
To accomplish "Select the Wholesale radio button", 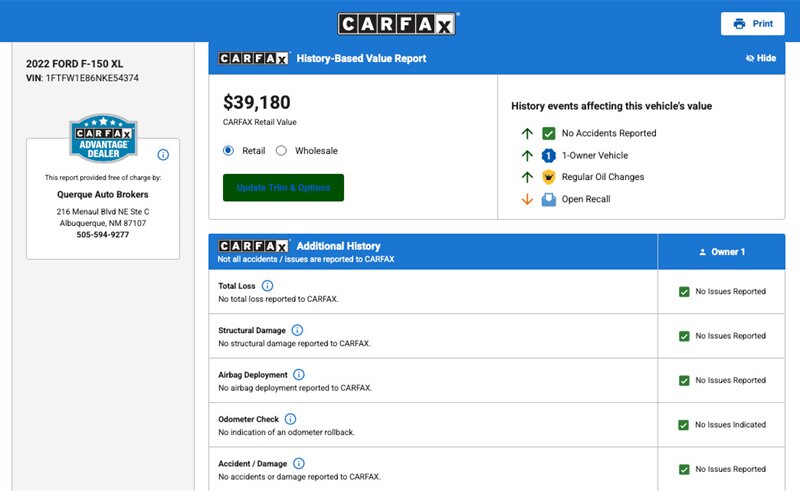I will [281, 151].
